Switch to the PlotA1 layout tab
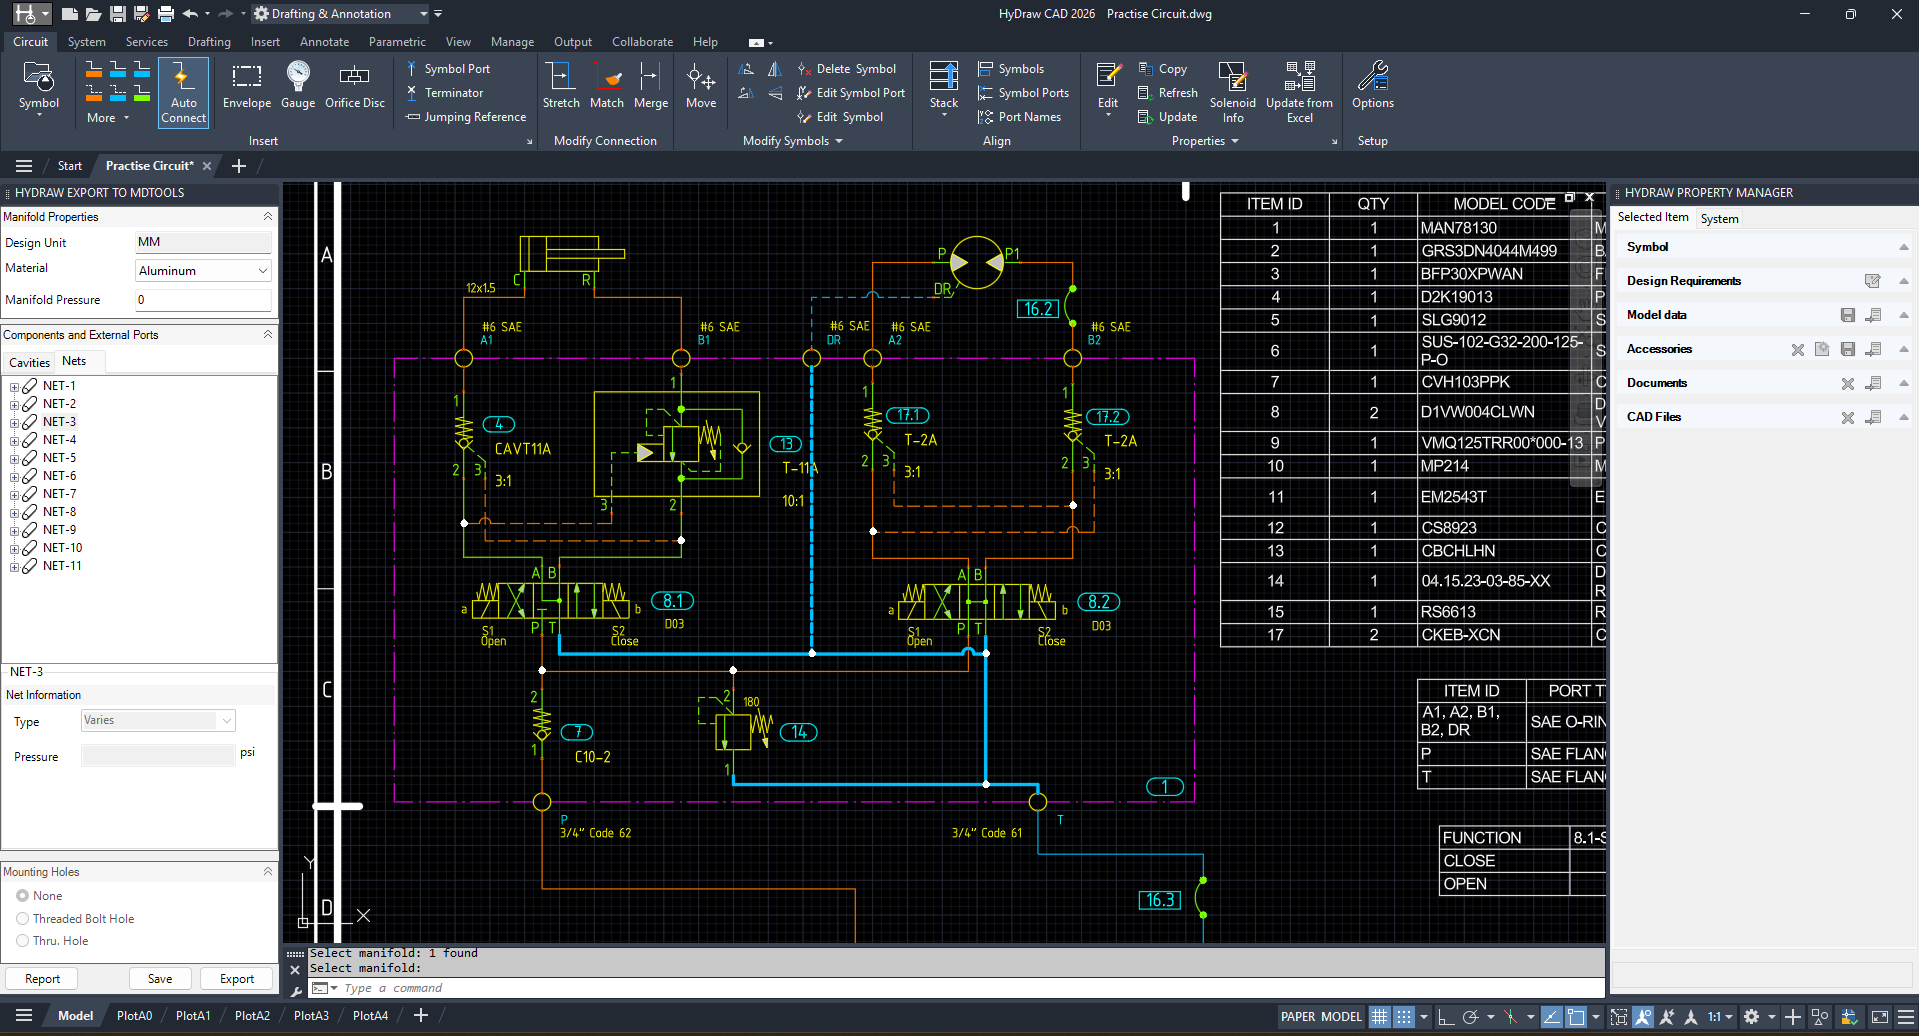The height and width of the screenshot is (1036, 1919). [192, 1015]
